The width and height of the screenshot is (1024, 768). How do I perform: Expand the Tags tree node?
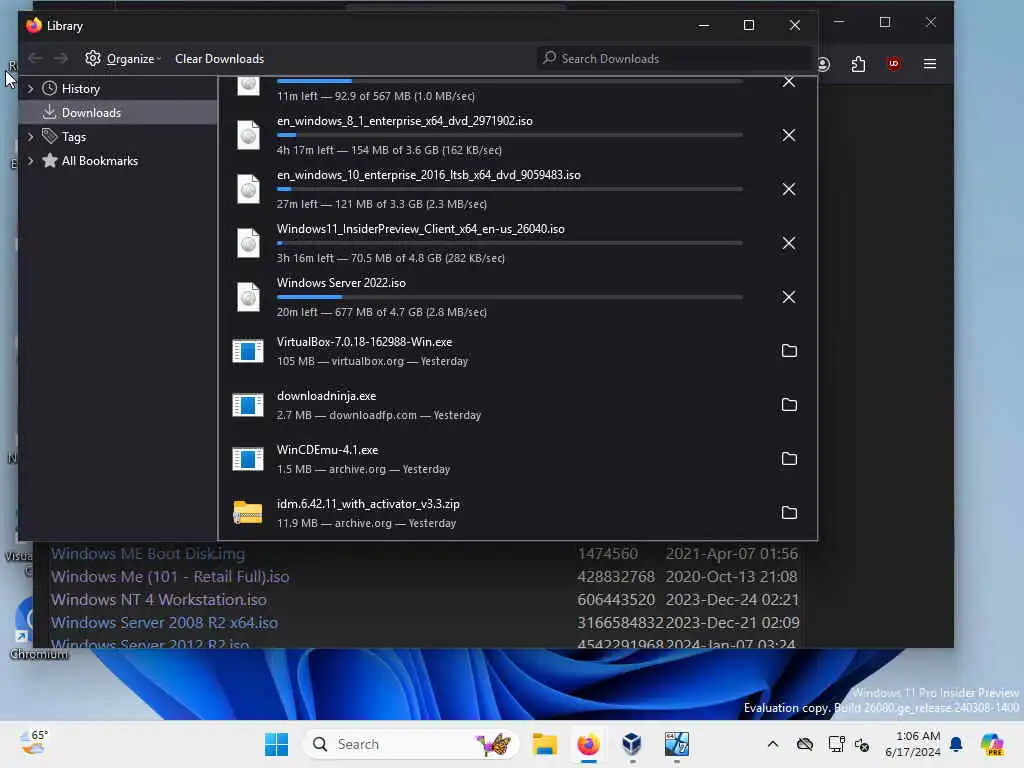pyautogui.click(x=30, y=136)
